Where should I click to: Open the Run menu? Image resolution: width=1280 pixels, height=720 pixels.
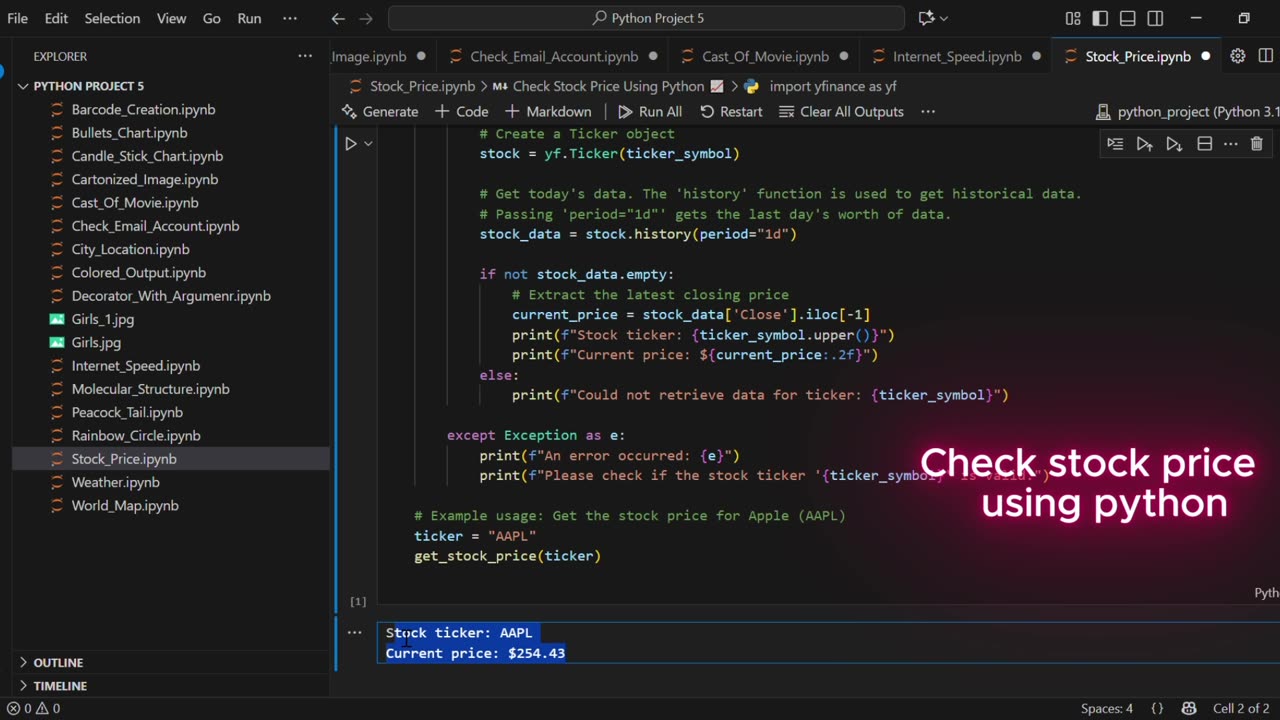(x=249, y=18)
